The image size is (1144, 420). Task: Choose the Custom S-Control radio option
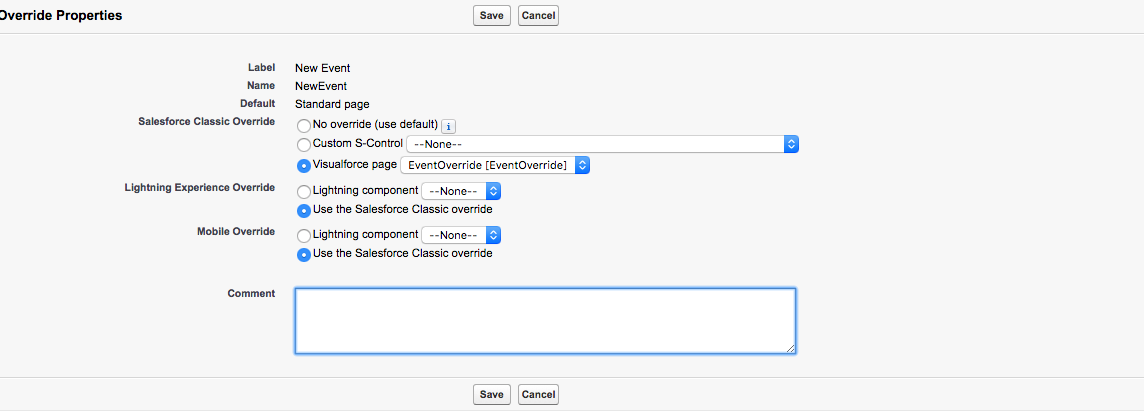(x=304, y=145)
